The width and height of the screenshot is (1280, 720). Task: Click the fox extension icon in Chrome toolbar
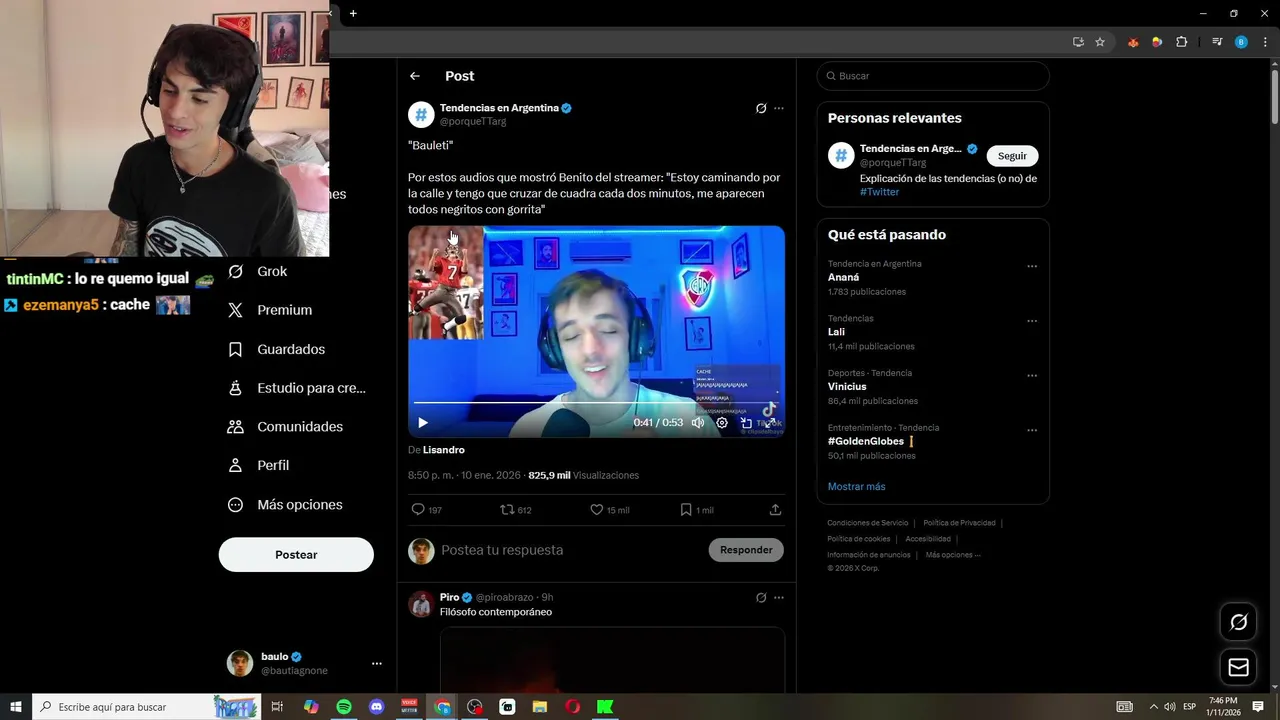click(x=1133, y=42)
